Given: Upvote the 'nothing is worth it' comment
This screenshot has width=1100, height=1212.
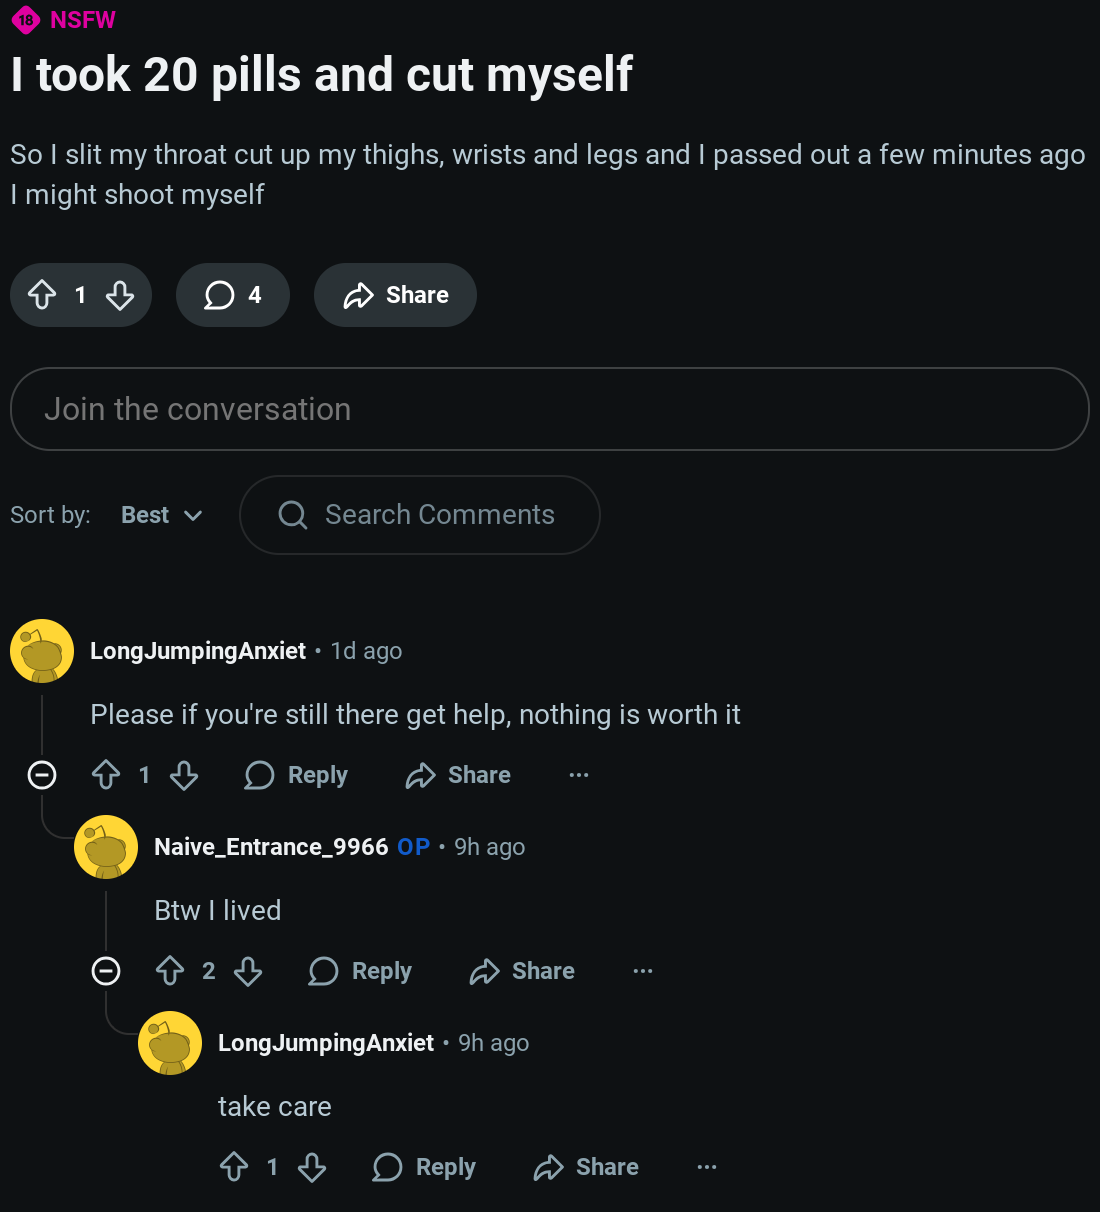Looking at the screenshot, I should point(106,775).
